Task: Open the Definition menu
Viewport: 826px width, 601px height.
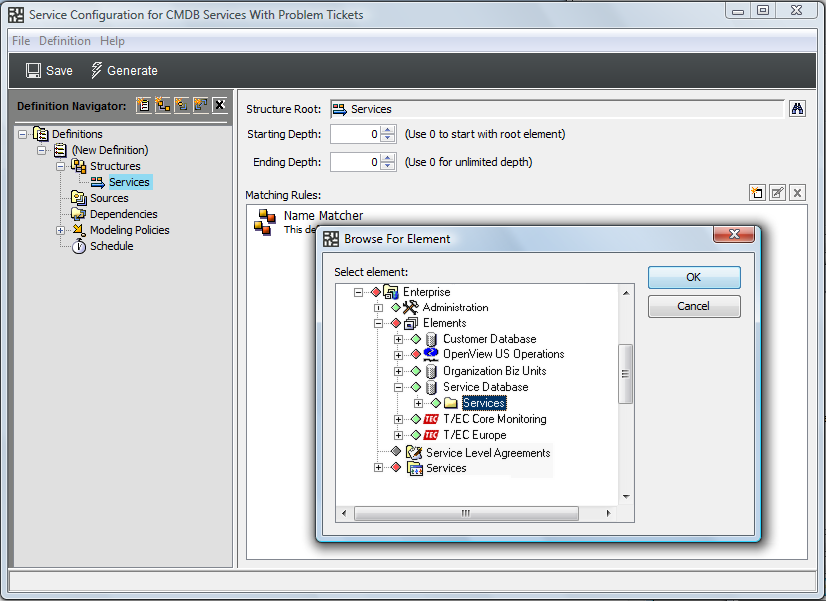Action: (65, 41)
